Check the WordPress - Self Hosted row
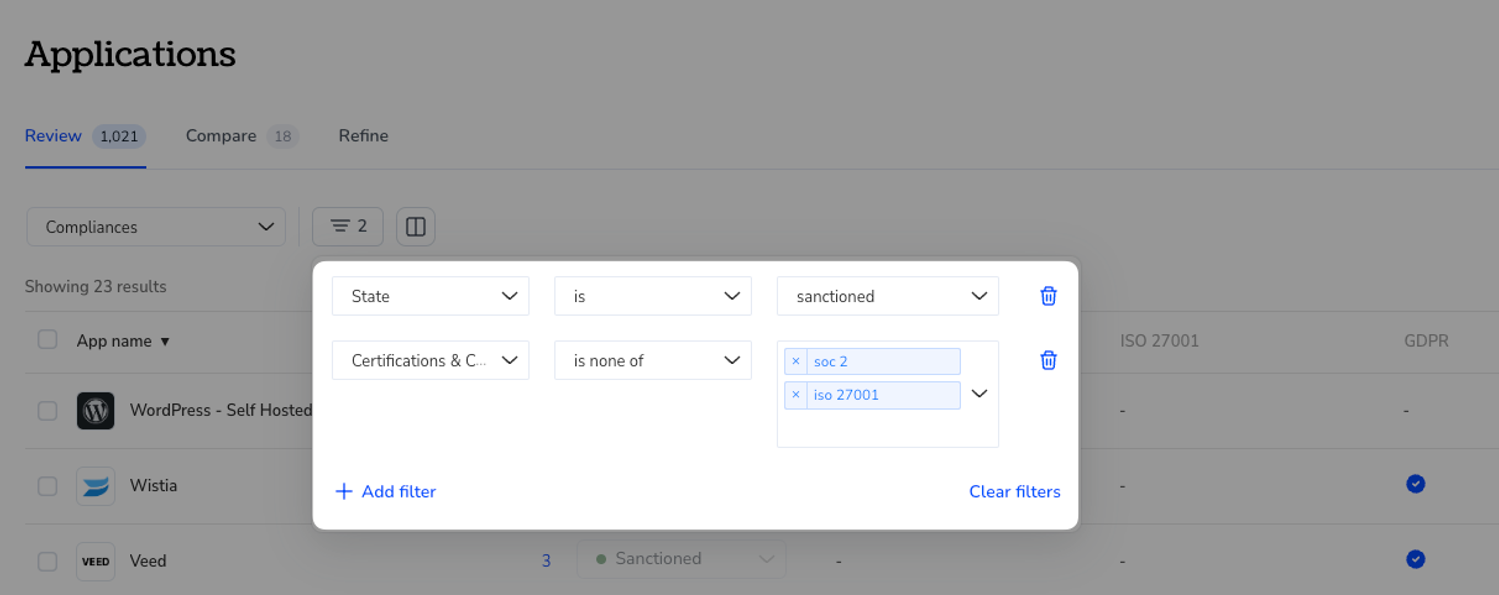 coord(47,410)
